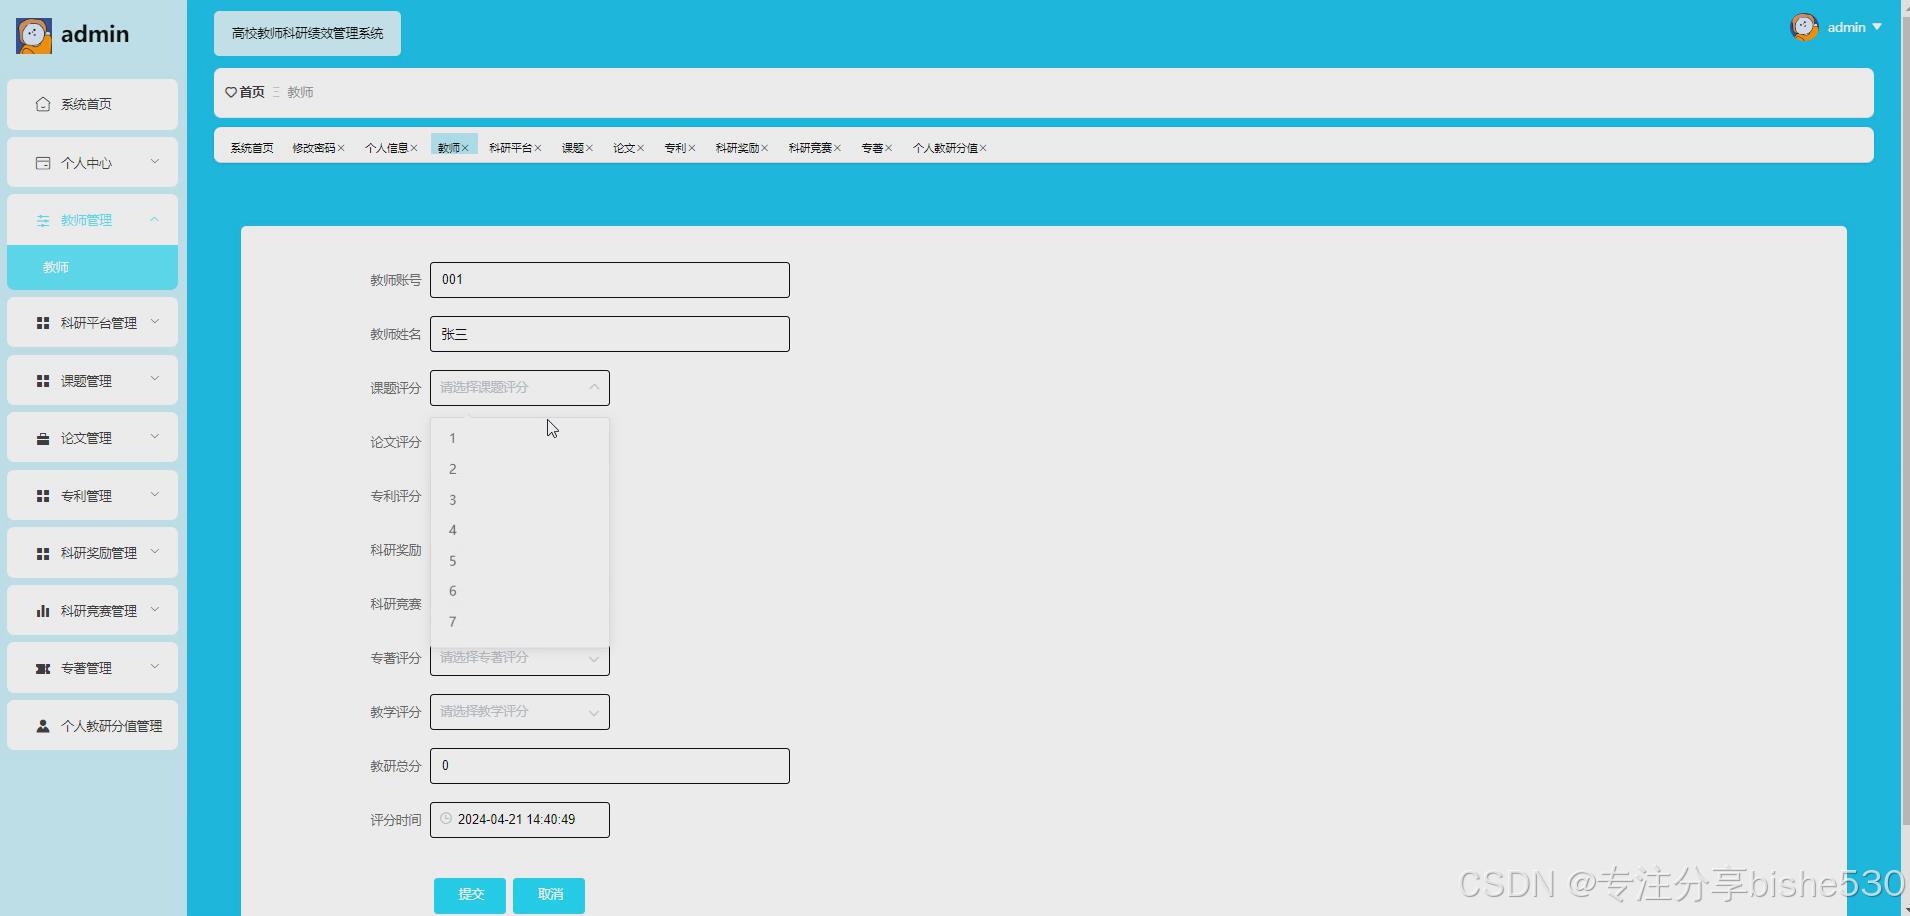This screenshot has height=916, width=1910.
Task: Select option 1 in 课题评分 list
Action: (520, 438)
